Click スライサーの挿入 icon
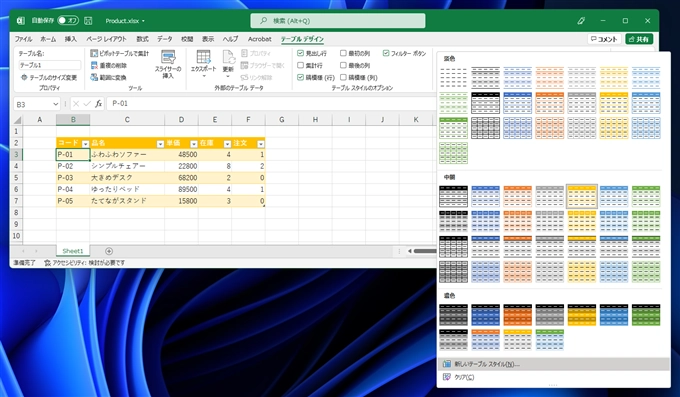The width and height of the screenshot is (680, 397). tap(168, 58)
